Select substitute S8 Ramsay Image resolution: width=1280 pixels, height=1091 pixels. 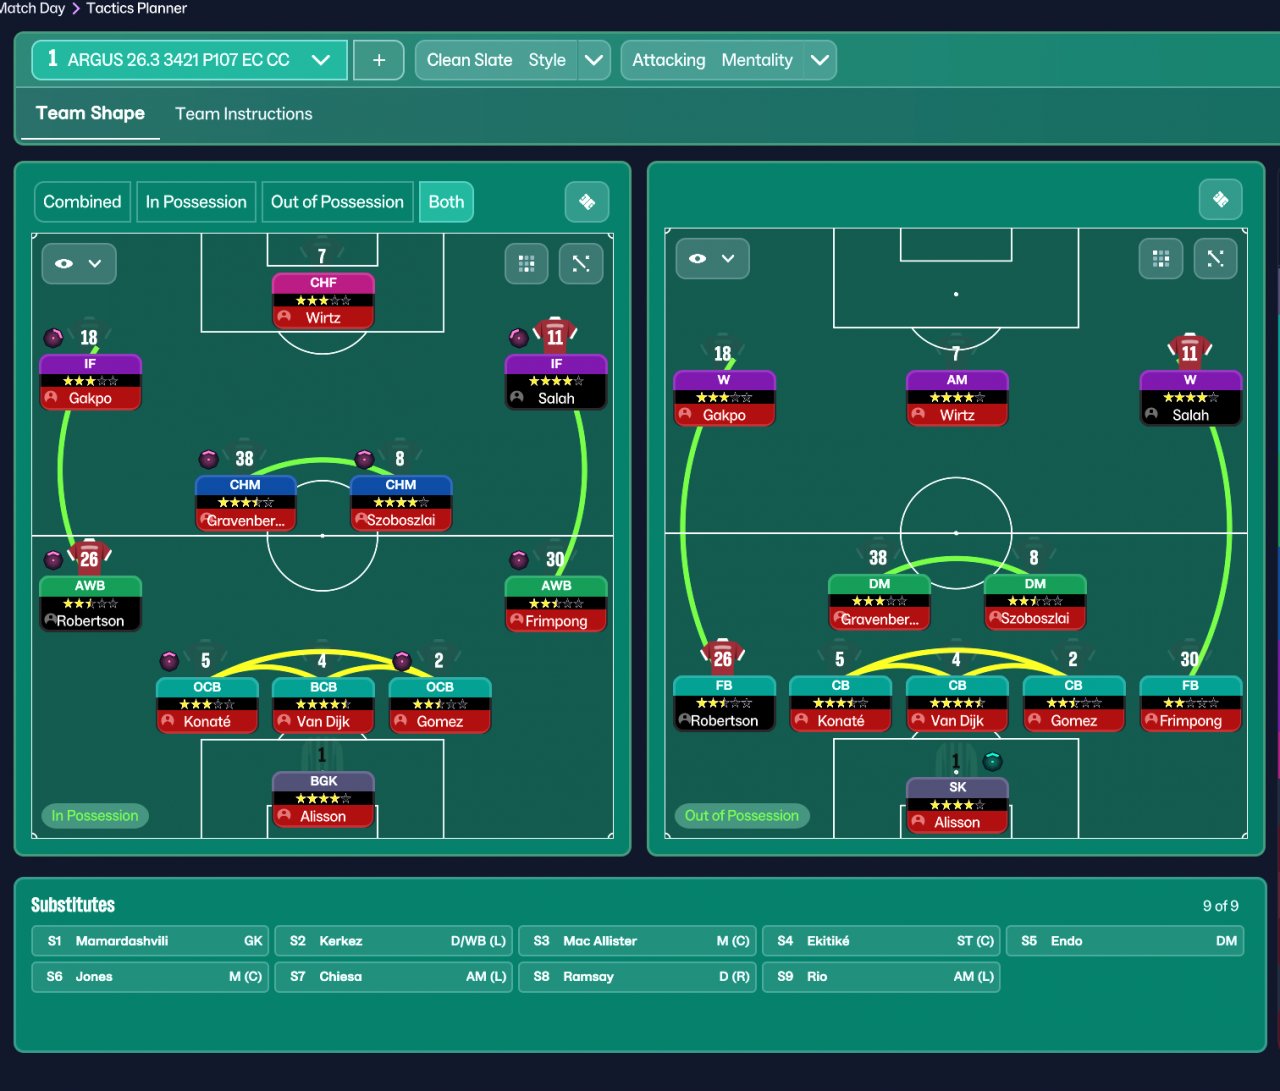(638, 977)
